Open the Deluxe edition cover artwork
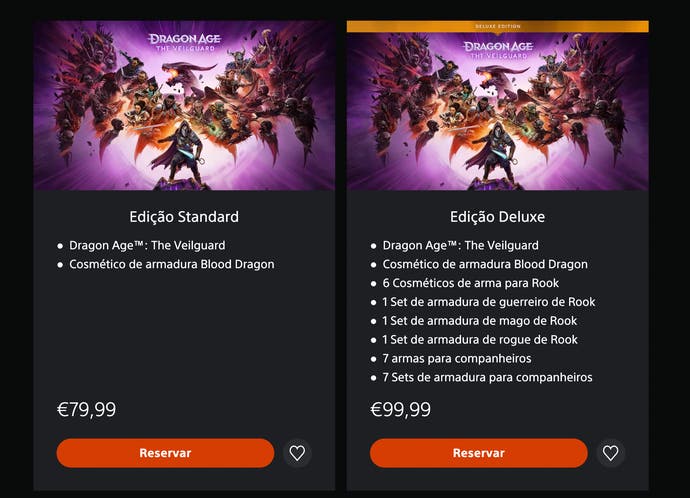Image resolution: width=690 pixels, height=498 pixels. (x=498, y=111)
